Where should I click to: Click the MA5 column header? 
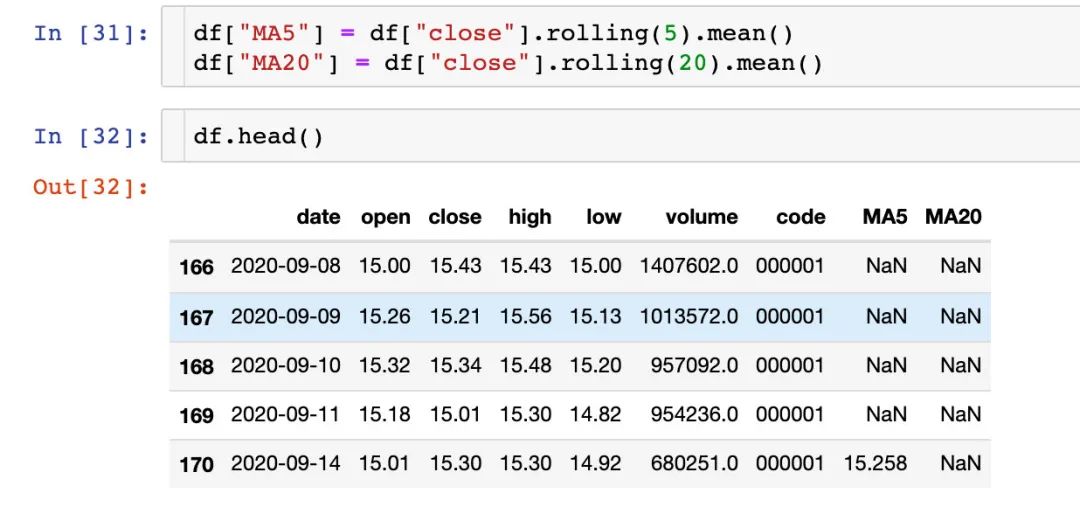[884, 217]
